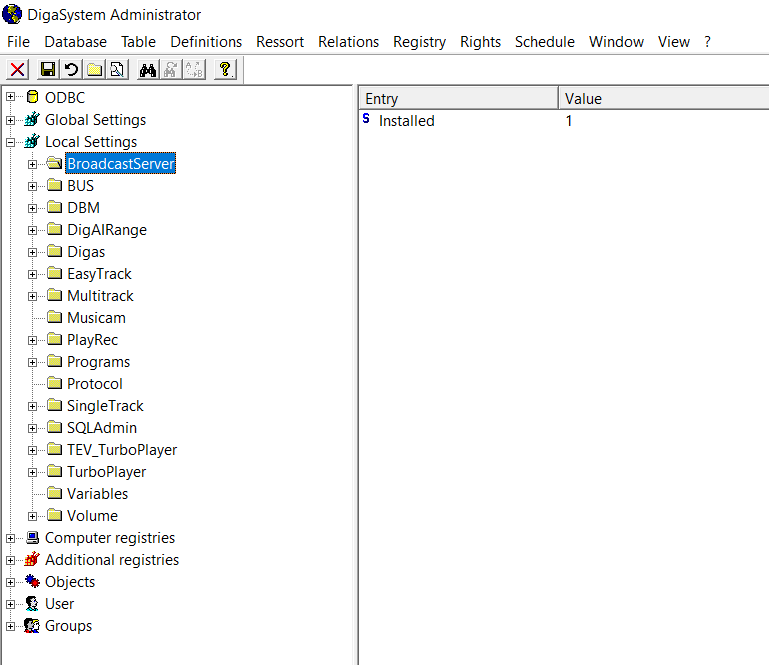The width and height of the screenshot is (769, 665).
Task: Select the Musicam folder in tree
Action: 96,318
